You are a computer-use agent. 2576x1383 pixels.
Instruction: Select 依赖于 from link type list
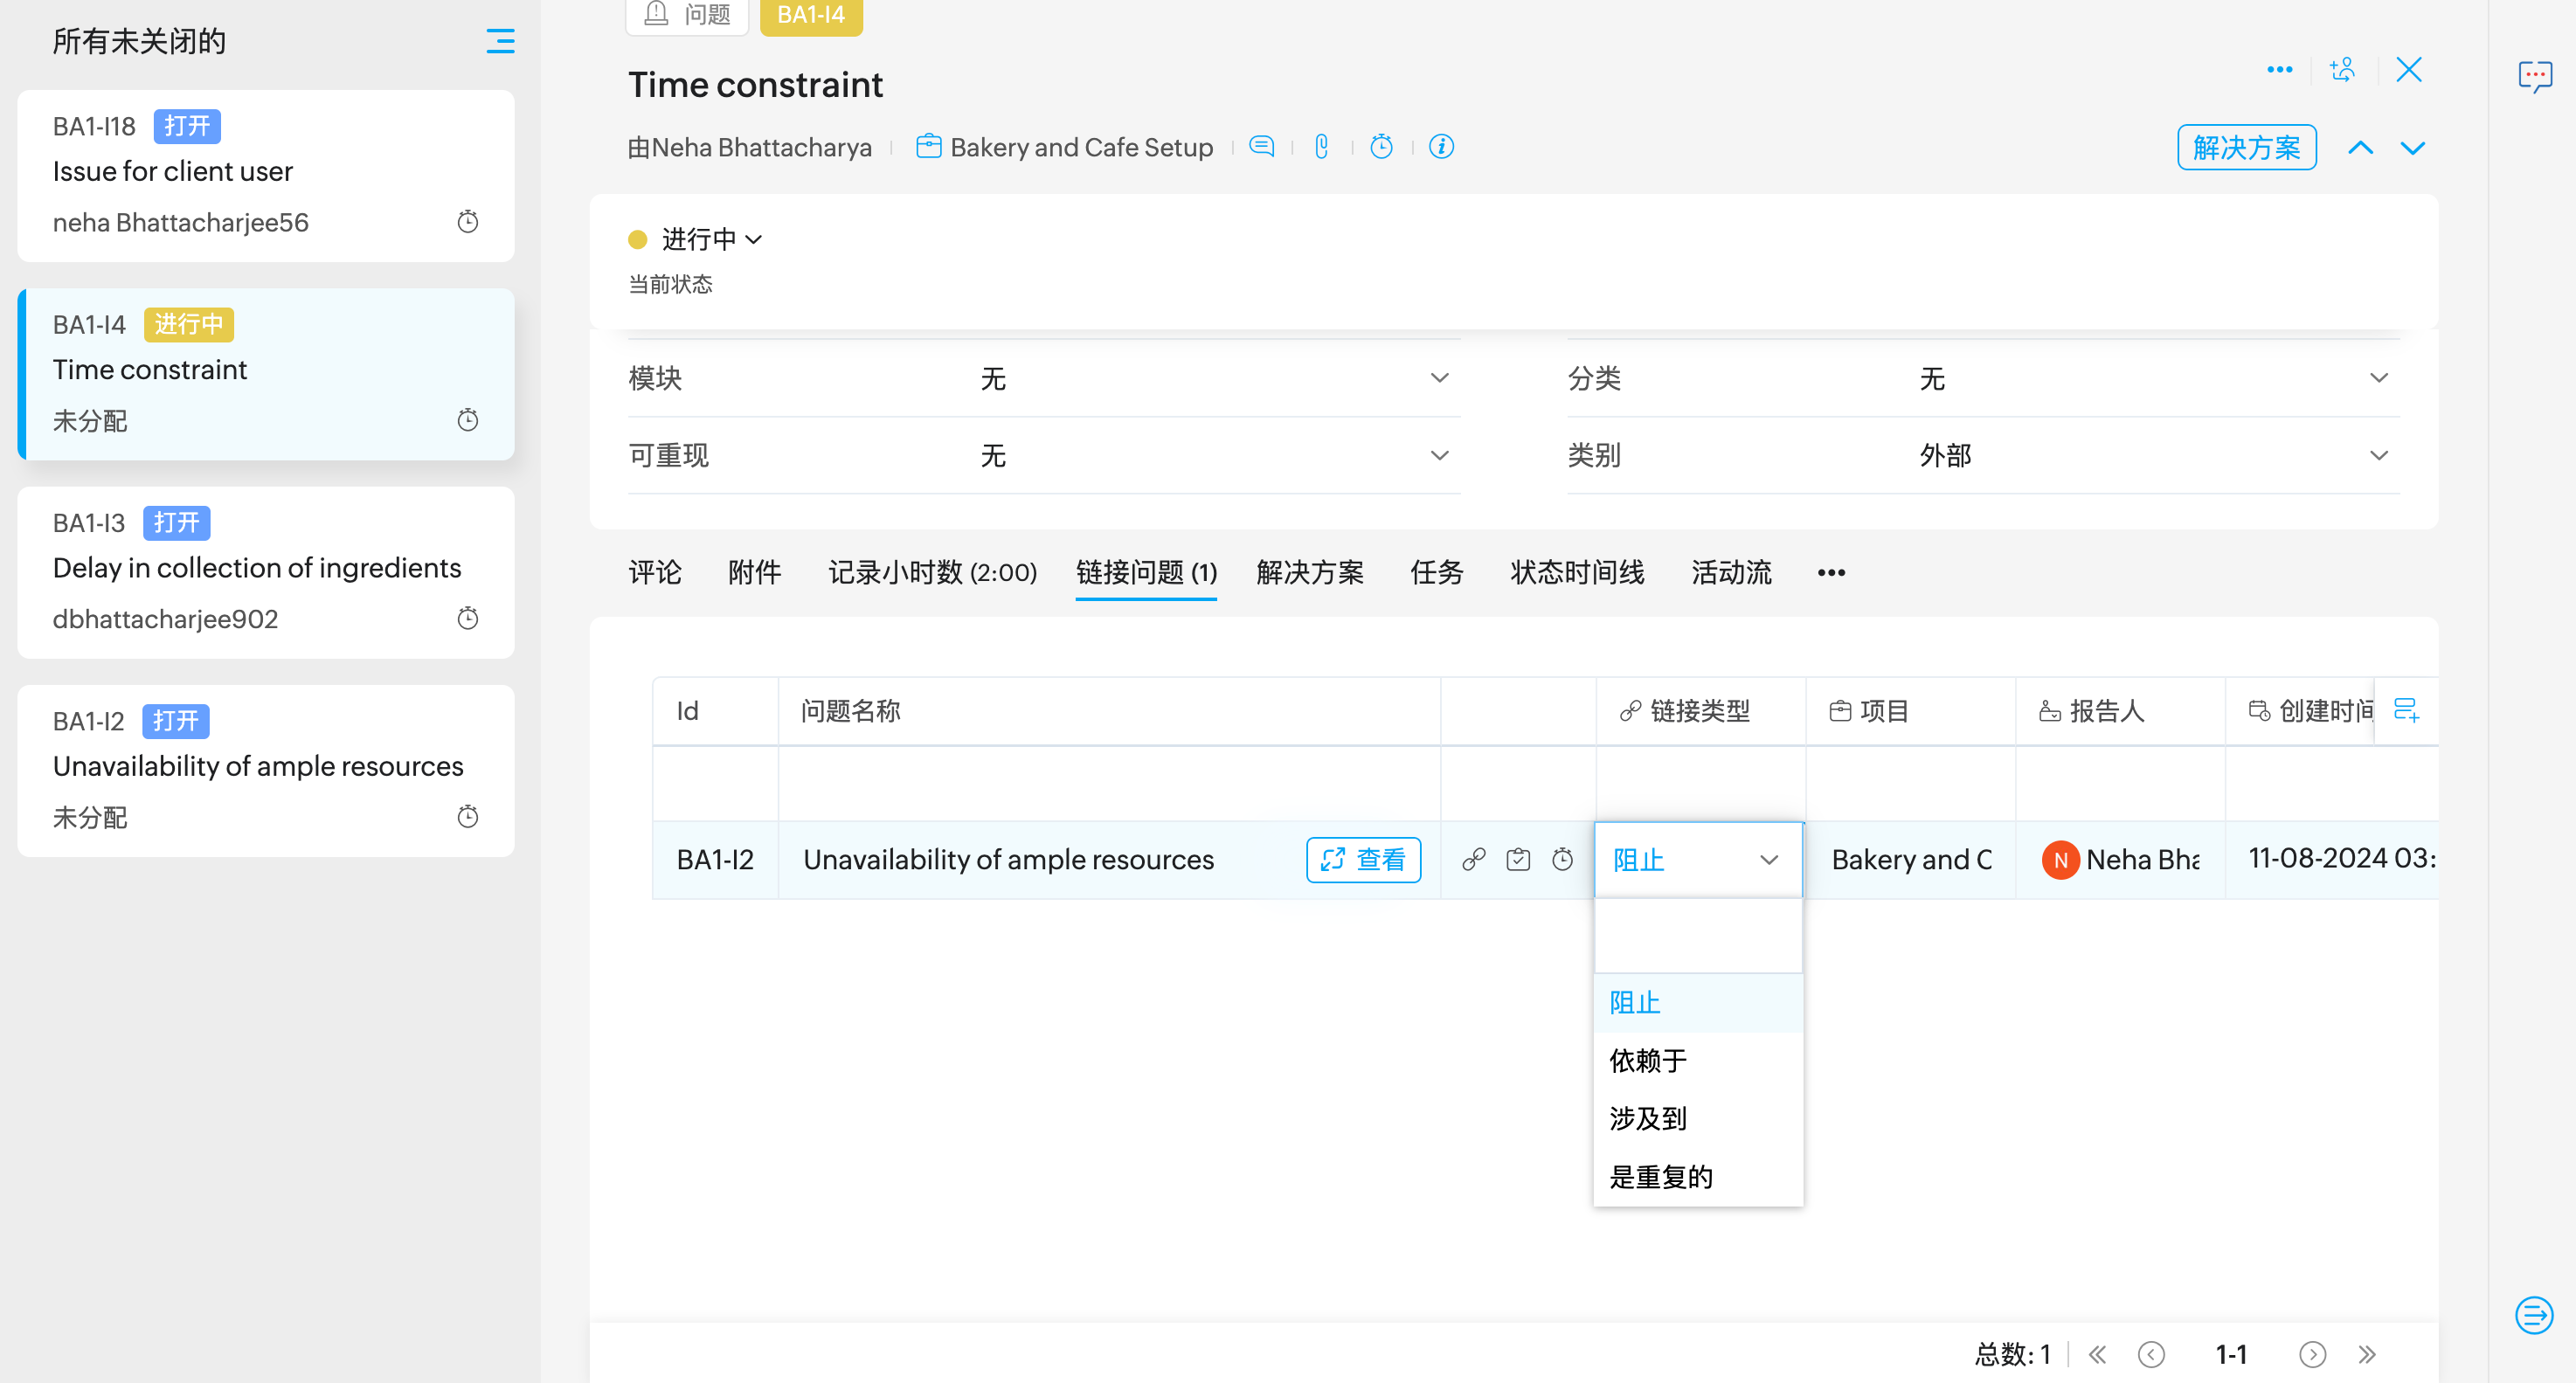coord(1647,1060)
